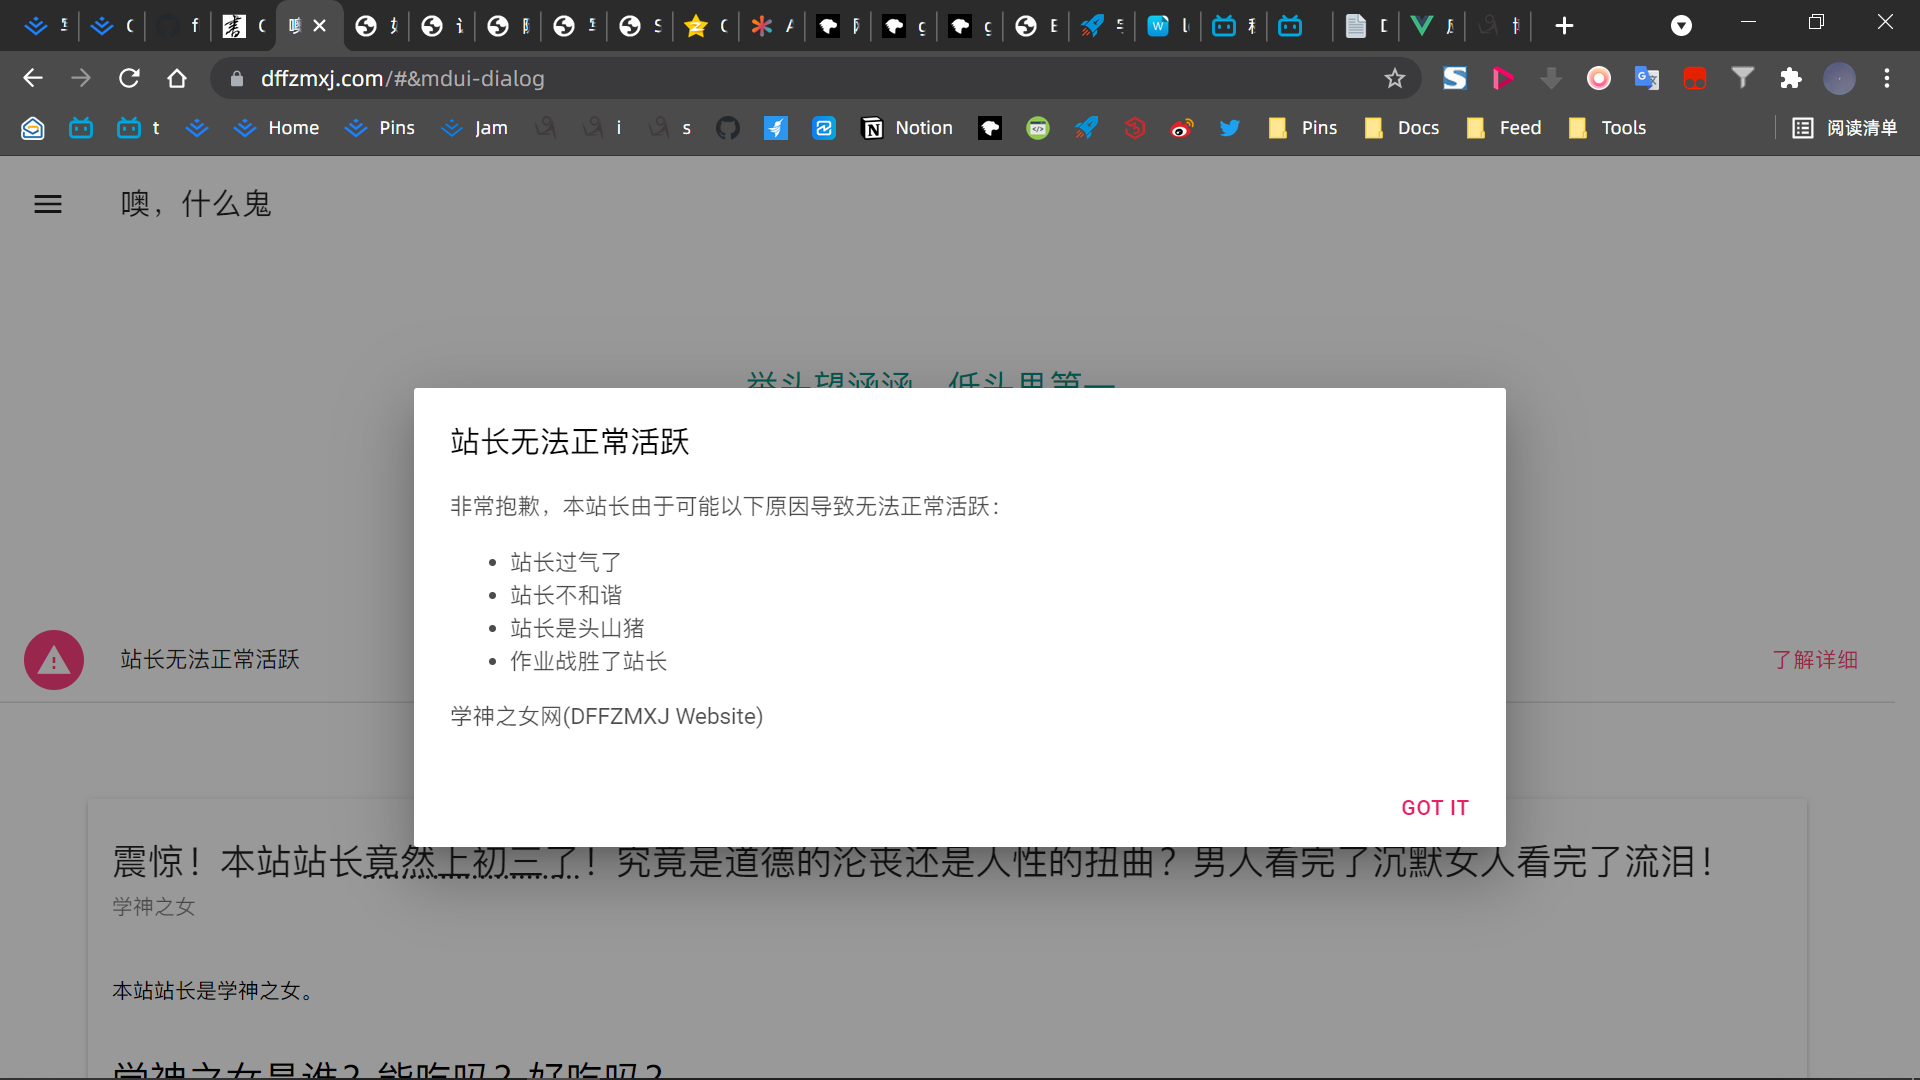Open the 了解详细 link

click(1814, 660)
